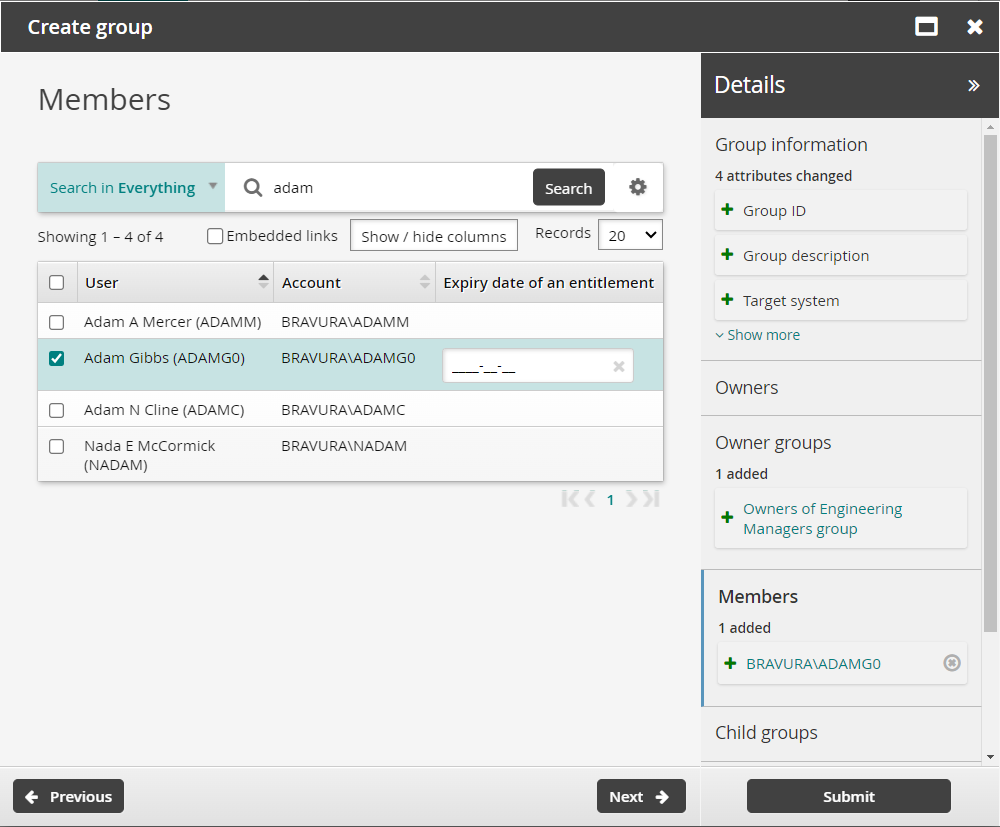The image size is (1000, 827).
Task: Uncheck the Adam Gibbs checkbox
Action: (57, 358)
